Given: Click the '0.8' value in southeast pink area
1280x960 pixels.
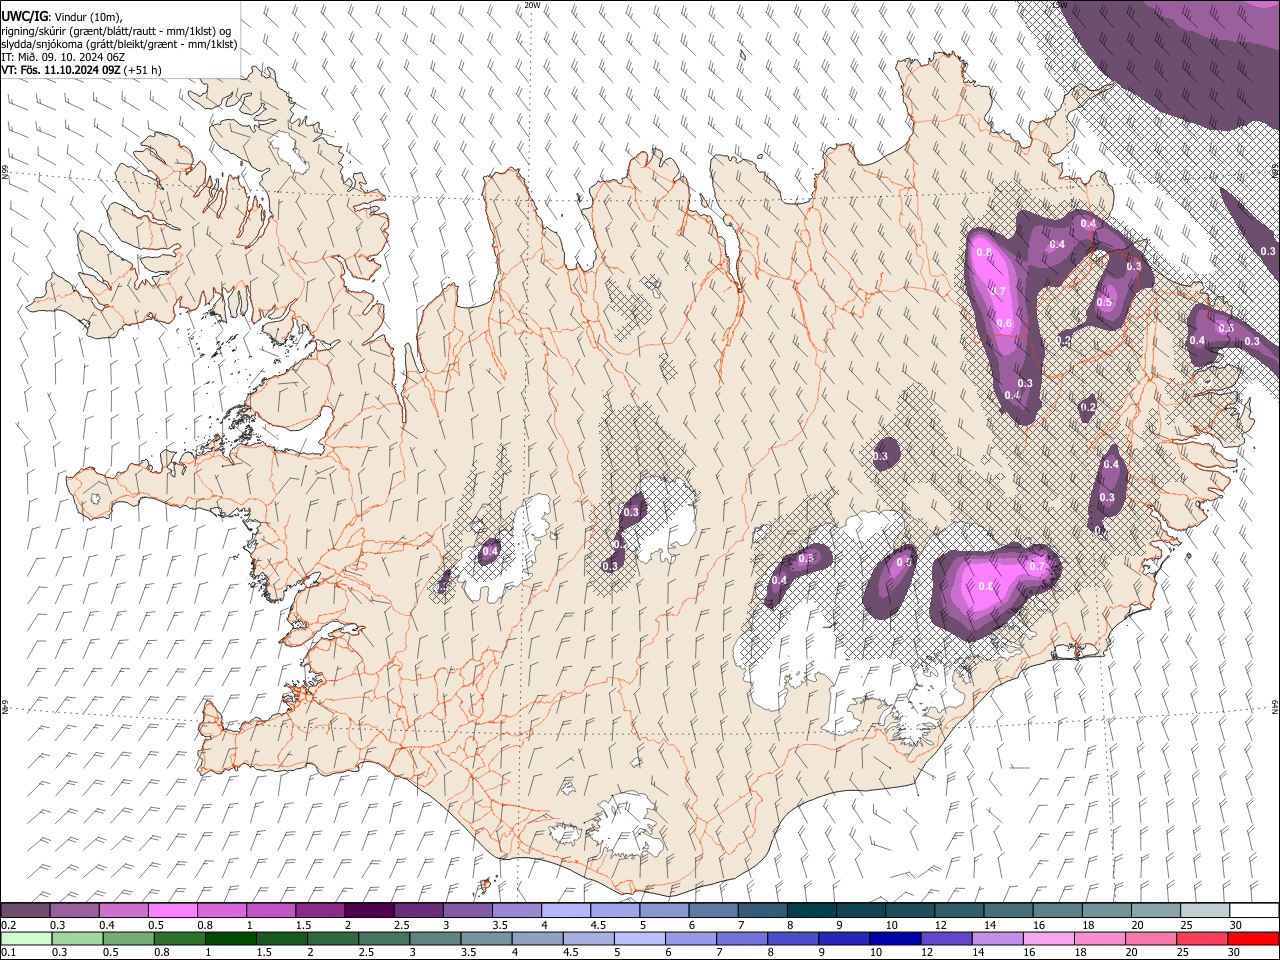Looking at the screenshot, I should pos(985,586).
